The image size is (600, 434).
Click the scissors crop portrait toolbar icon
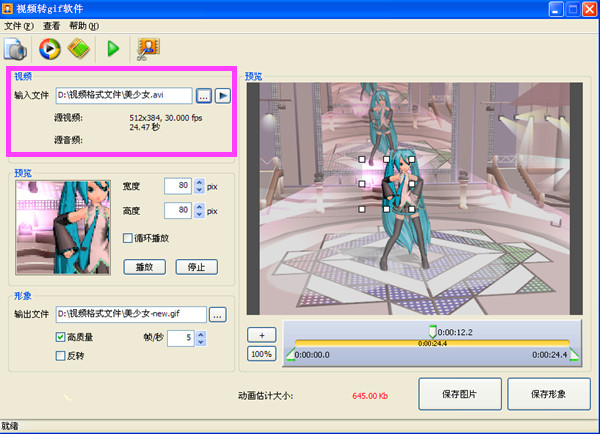(148, 49)
